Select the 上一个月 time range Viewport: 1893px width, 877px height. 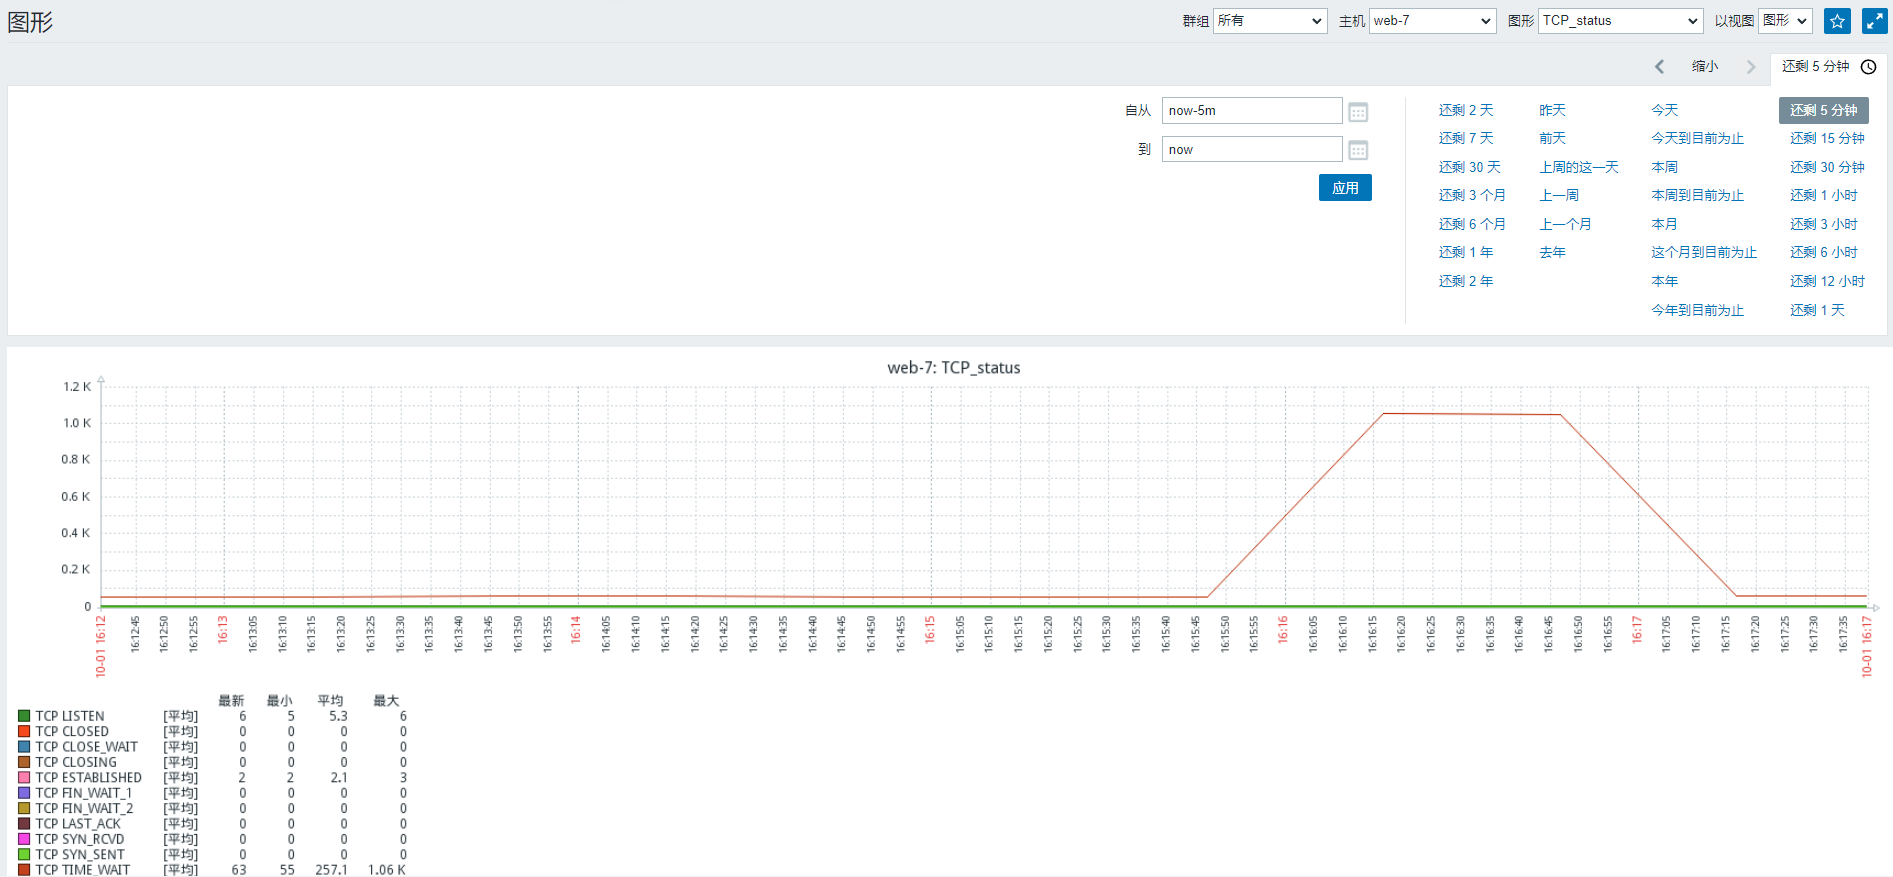pyautogui.click(x=1565, y=224)
